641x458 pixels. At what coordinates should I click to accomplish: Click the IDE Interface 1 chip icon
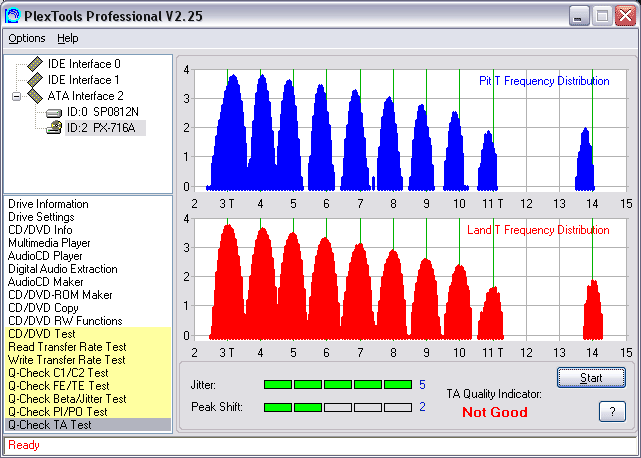tap(35, 80)
